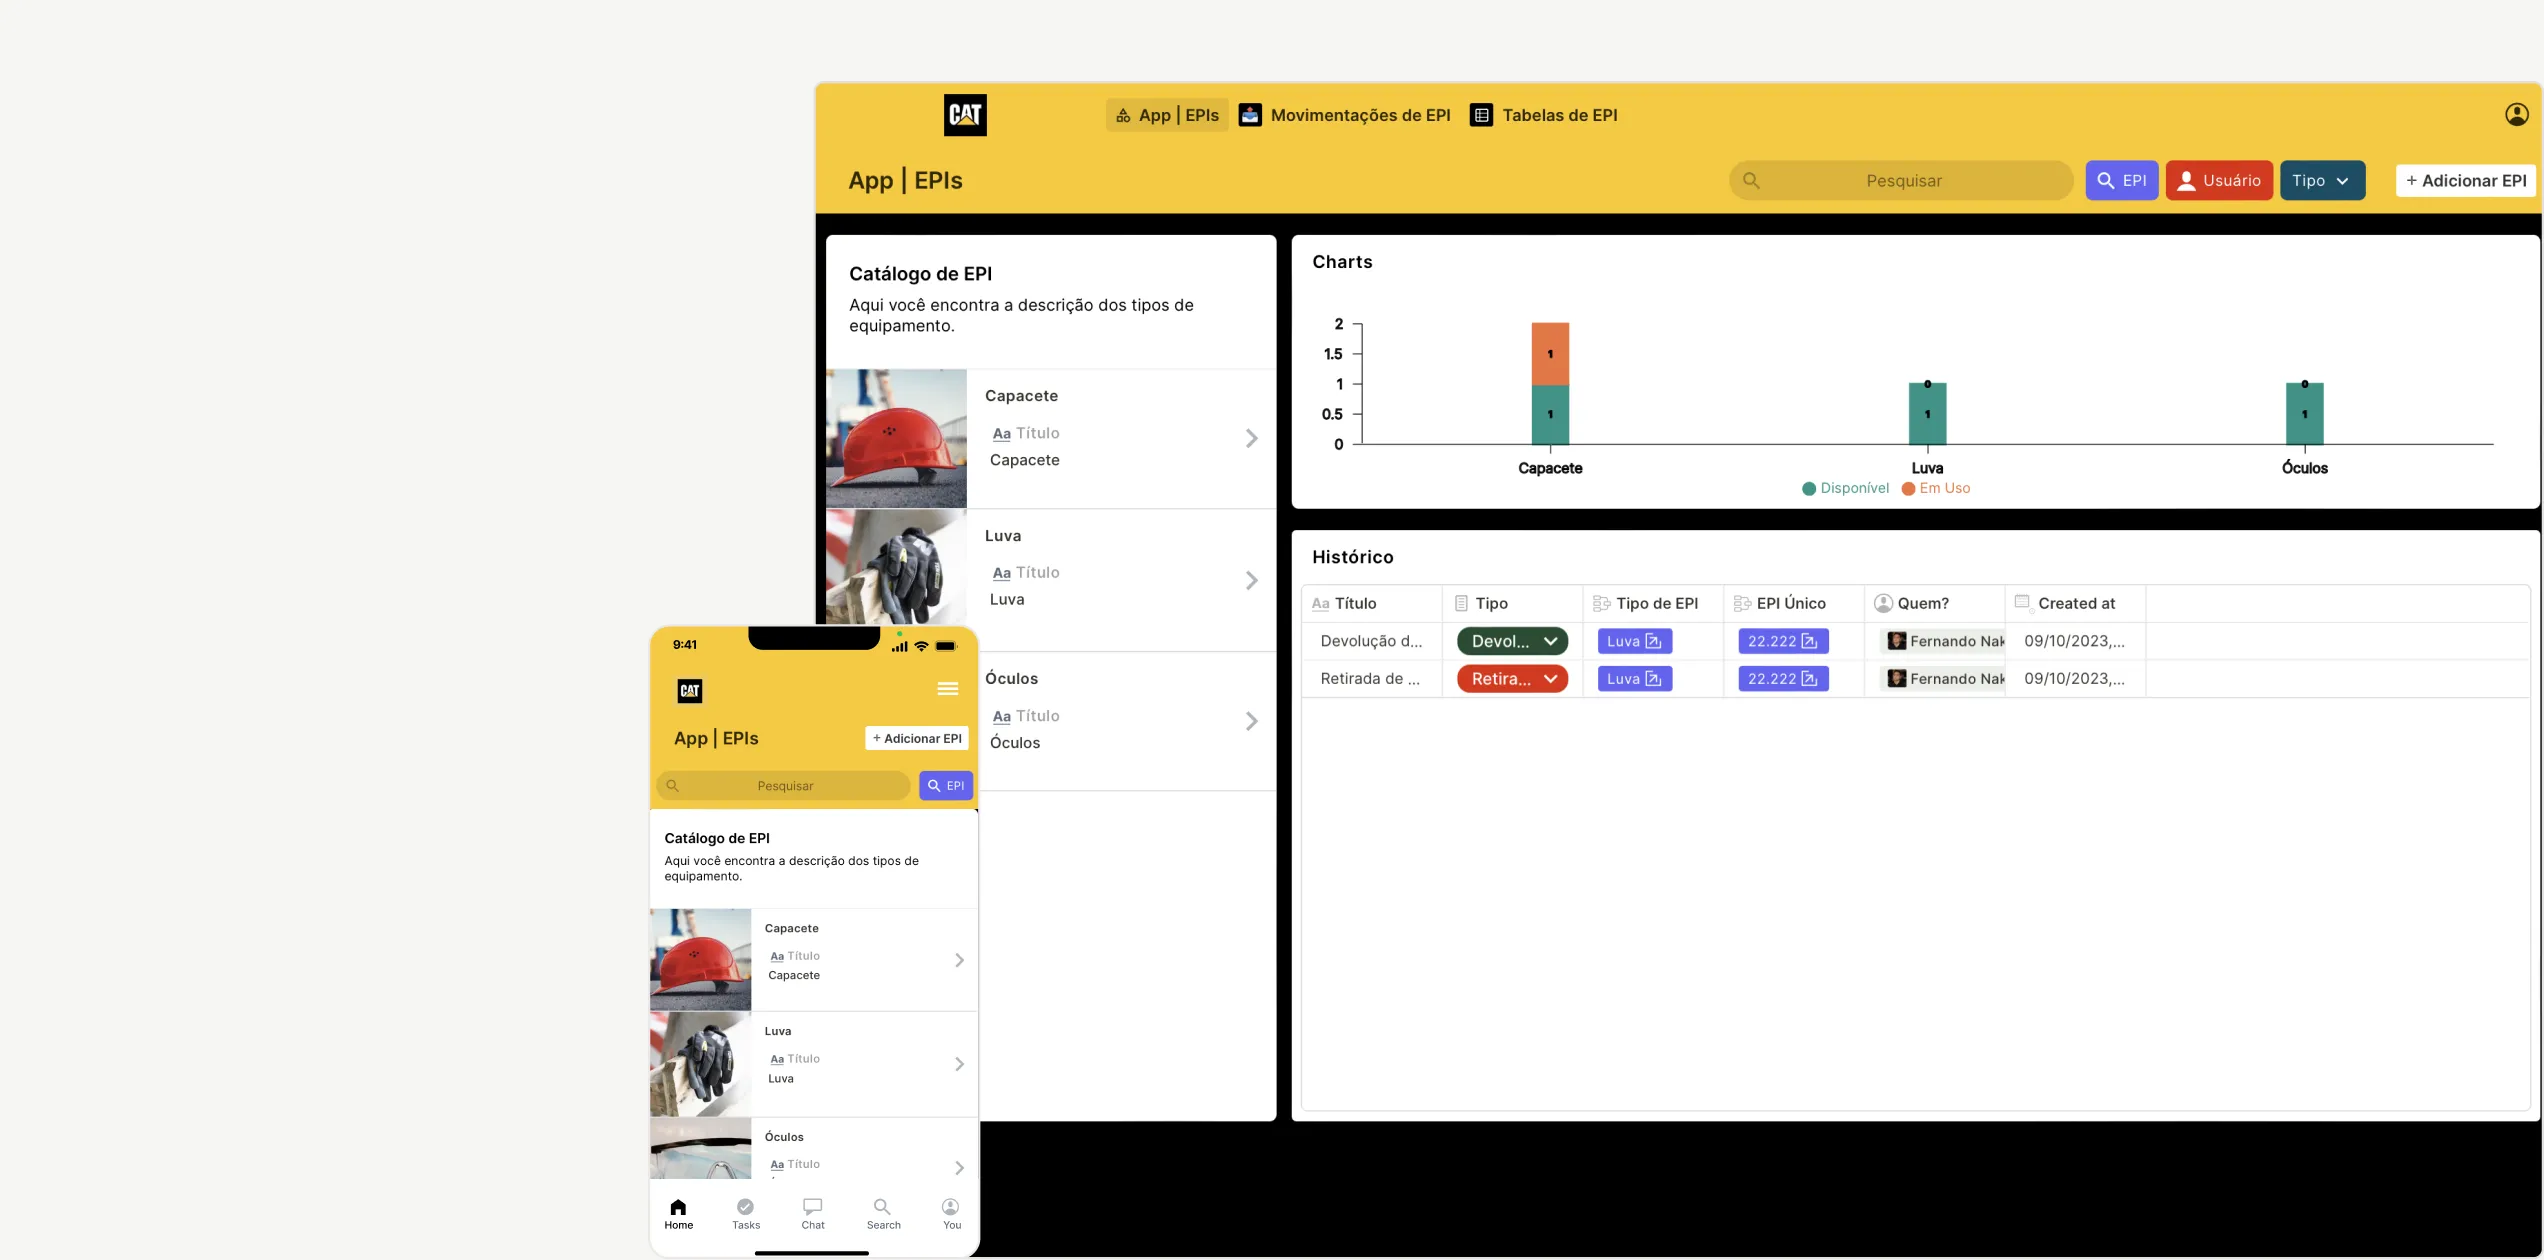The height and width of the screenshot is (1260, 2544).
Task: Switch to the App | EPIs tab
Action: pos(1167,115)
